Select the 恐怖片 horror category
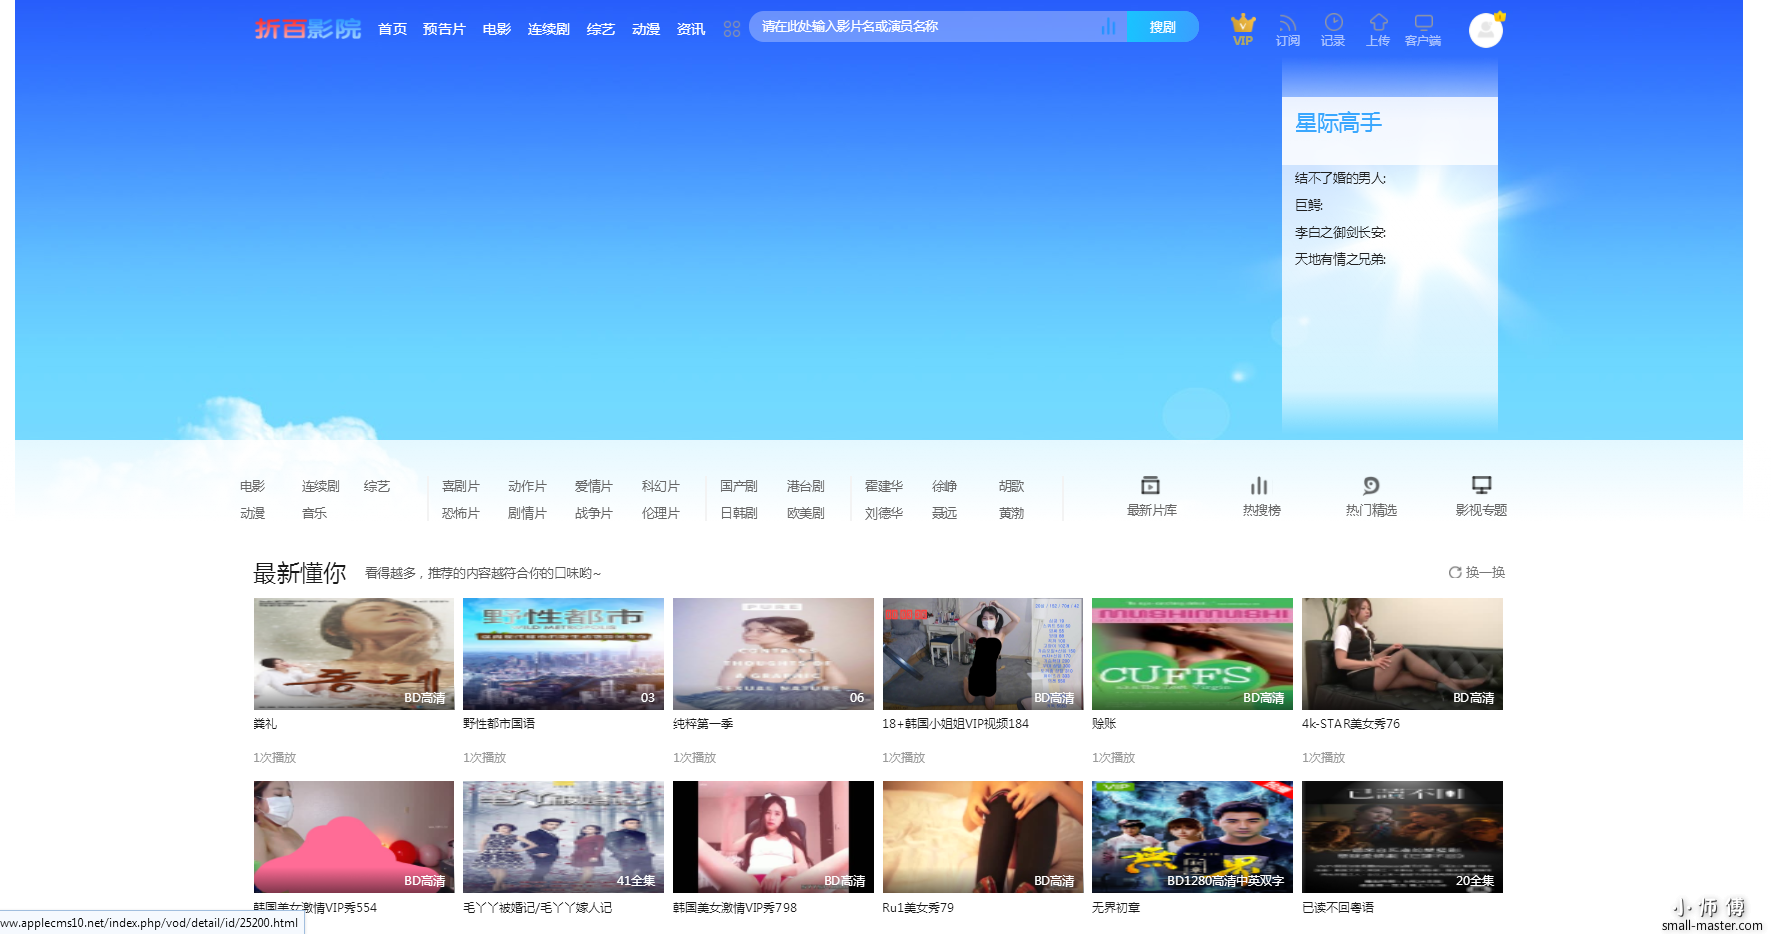This screenshot has width=1771, height=934. (x=461, y=513)
